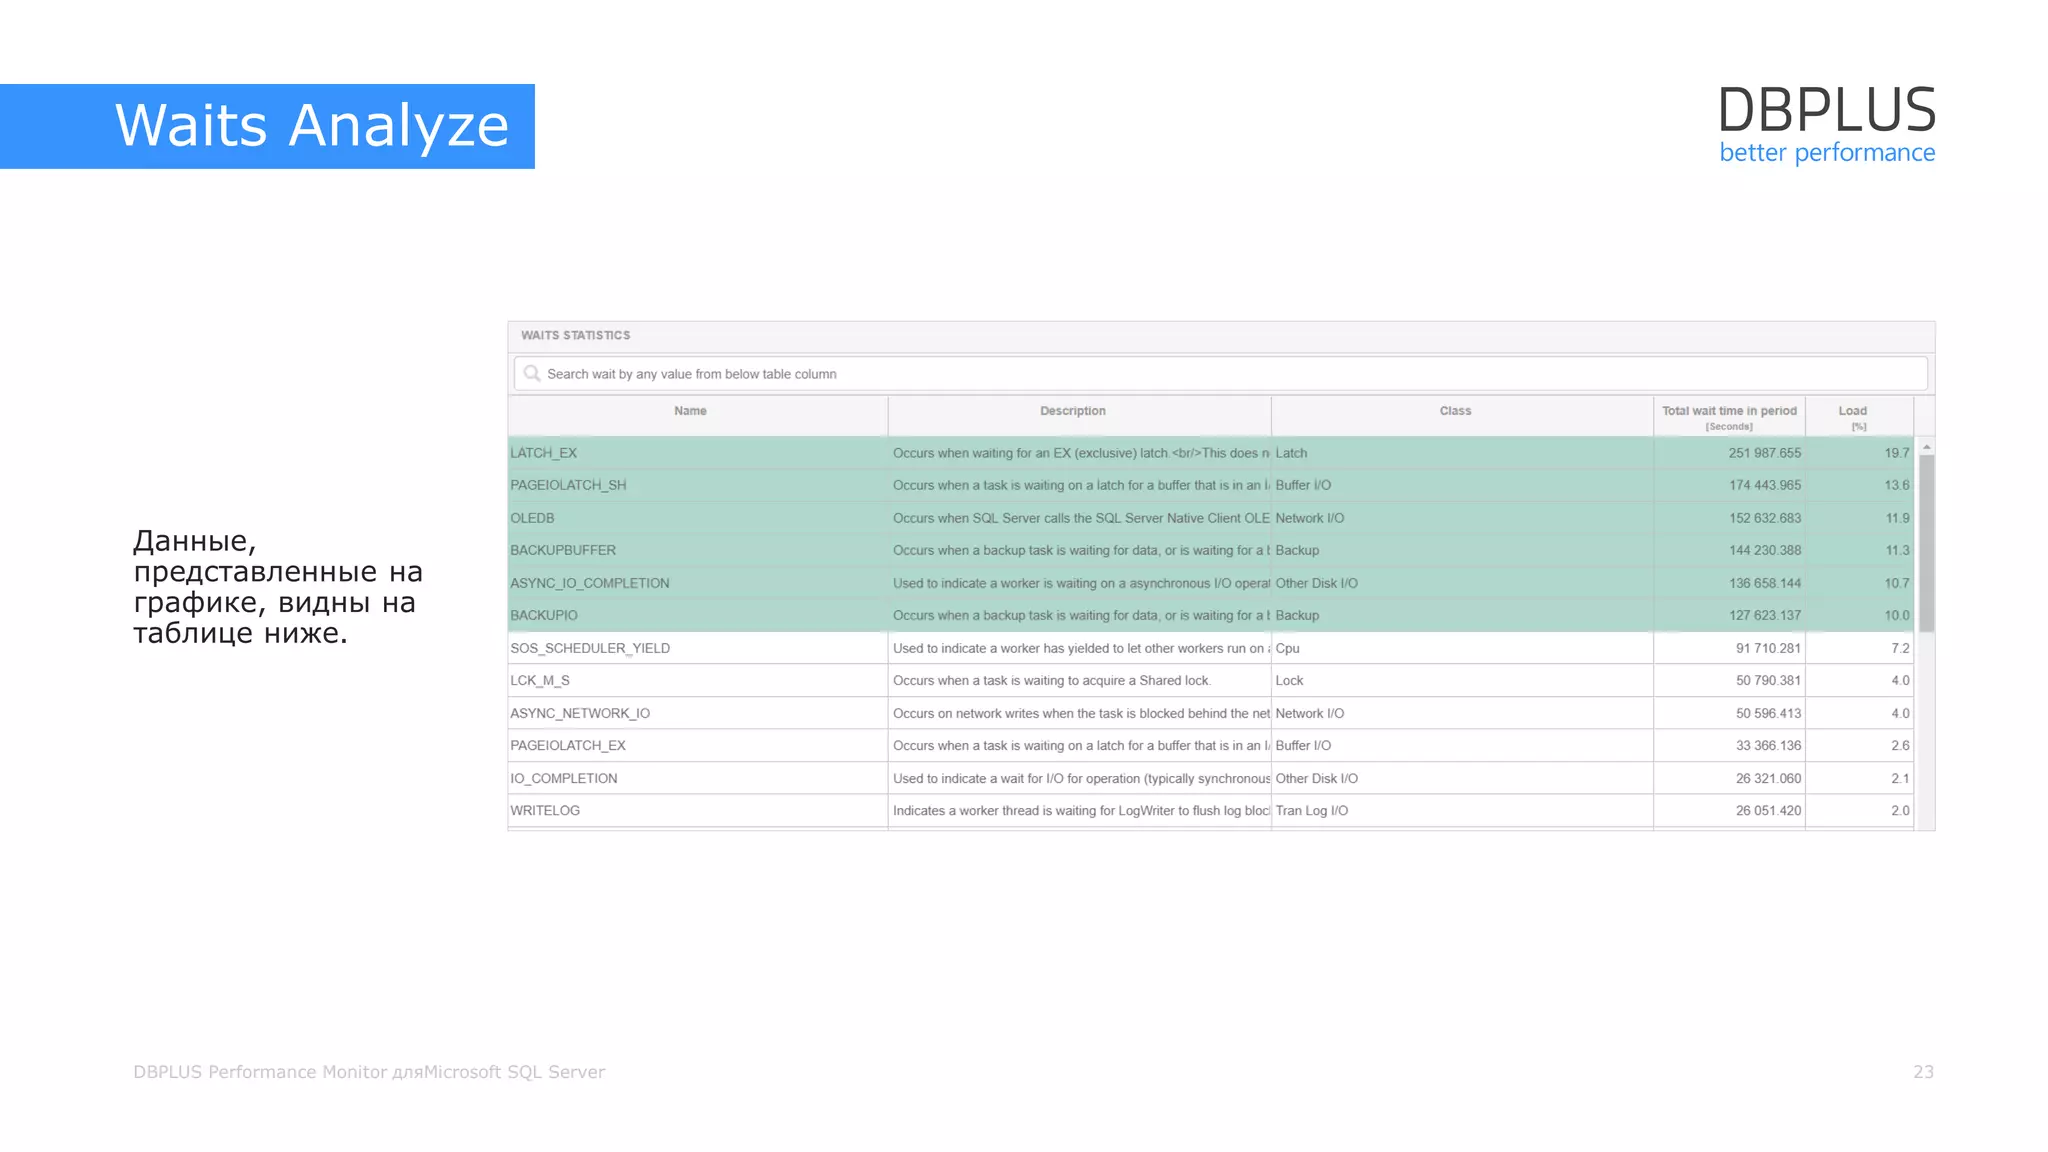The height and width of the screenshot is (1152, 2048).
Task: Click the WRITELOG description about LogWriter
Action: tap(1080, 810)
